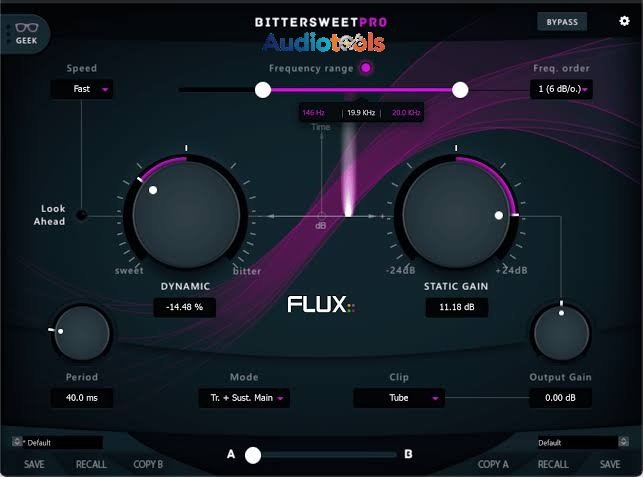Click the A/B morph slider handle
The height and width of the screenshot is (477, 643).
click(253, 455)
